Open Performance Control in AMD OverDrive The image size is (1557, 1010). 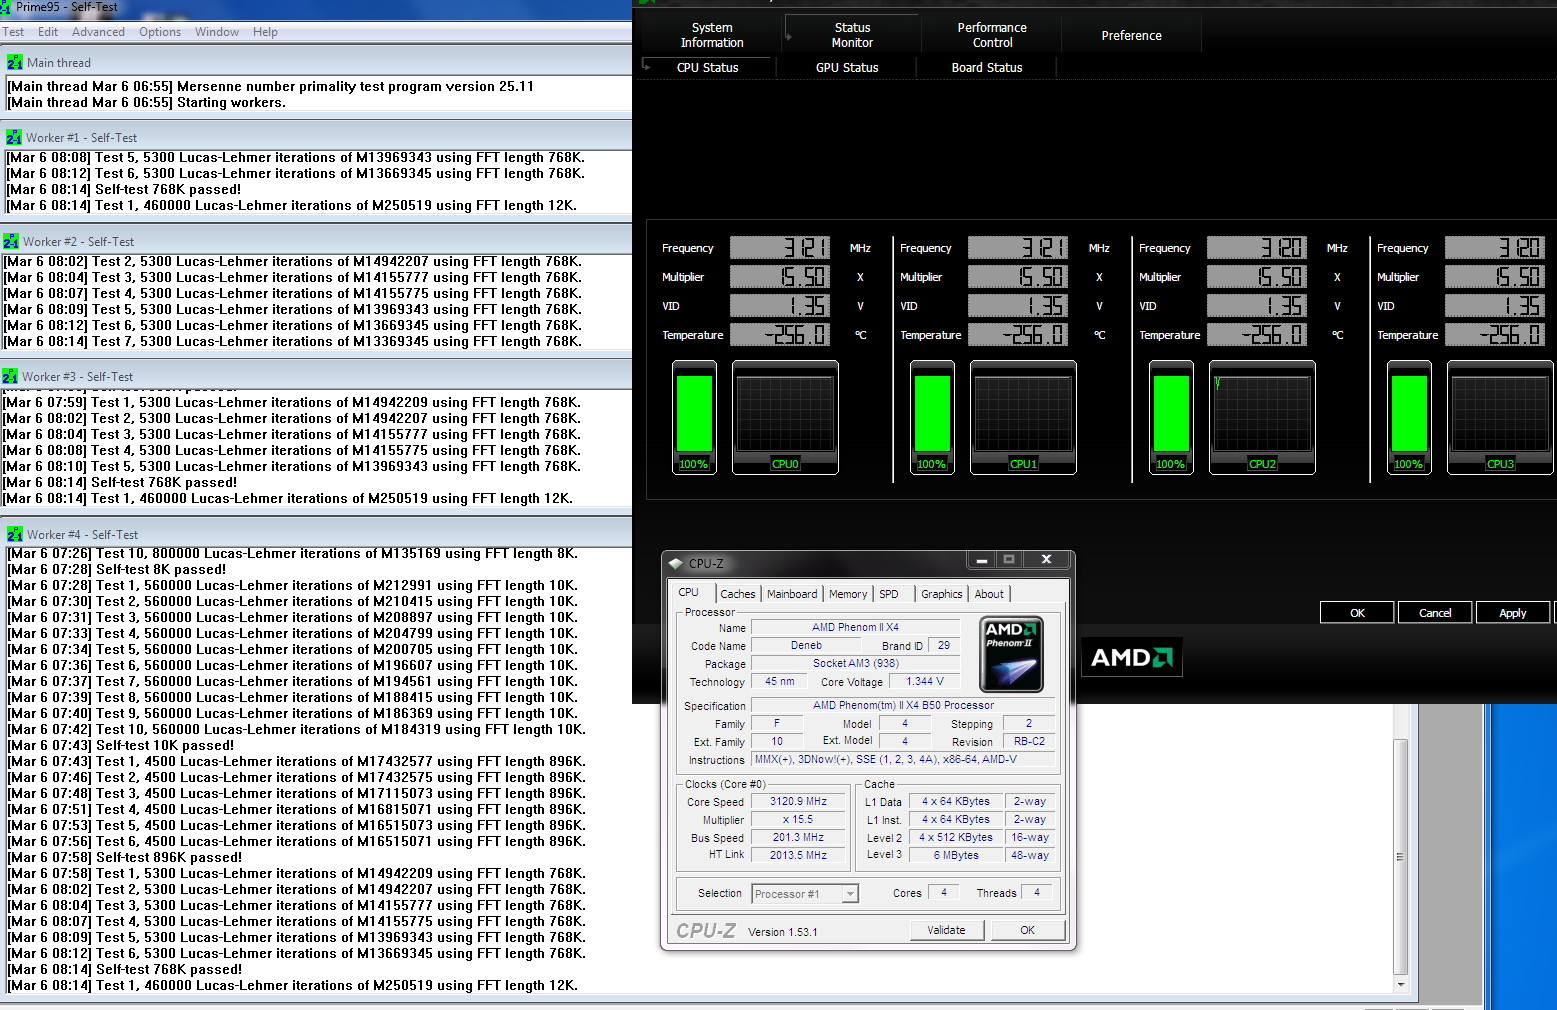click(x=992, y=35)
